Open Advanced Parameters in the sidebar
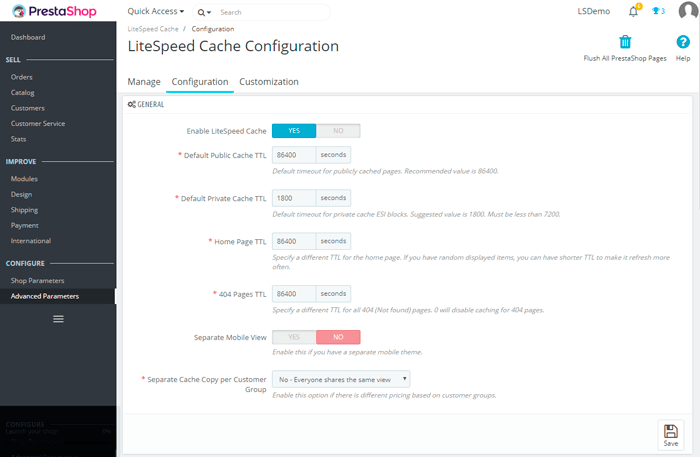This screenshot has height=457, width=700. point(45,296)
